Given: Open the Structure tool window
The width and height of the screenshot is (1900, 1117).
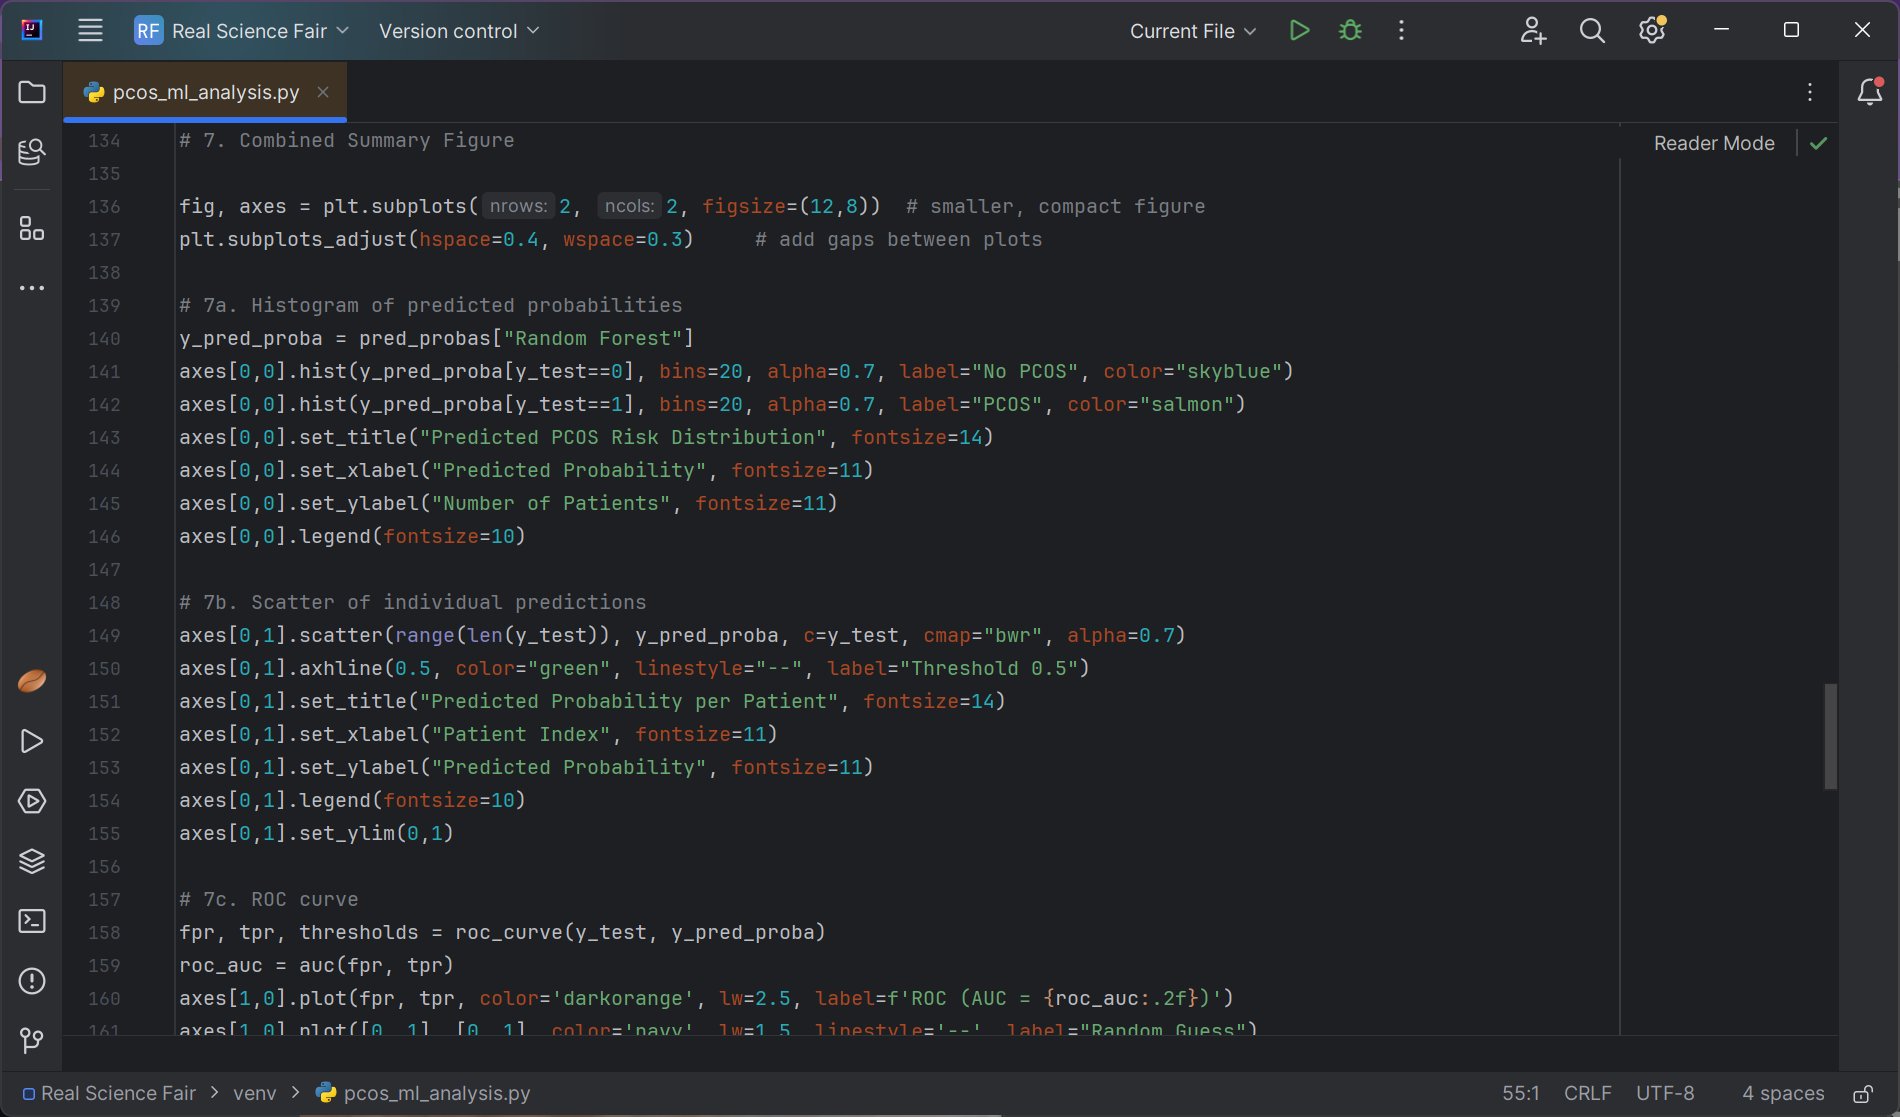Looking at the screenshot, I should [x=32, y=229].
